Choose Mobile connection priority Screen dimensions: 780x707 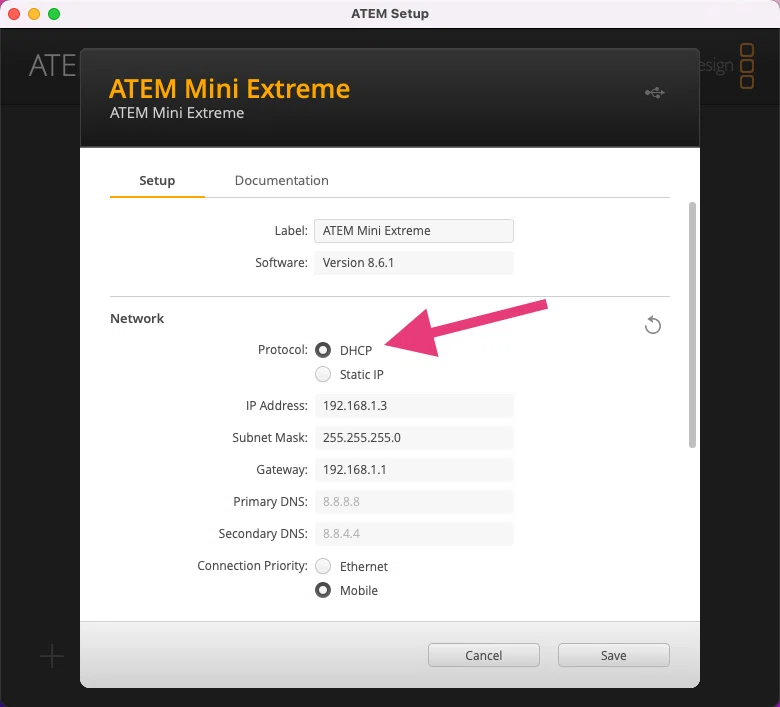tap(323, 591)
